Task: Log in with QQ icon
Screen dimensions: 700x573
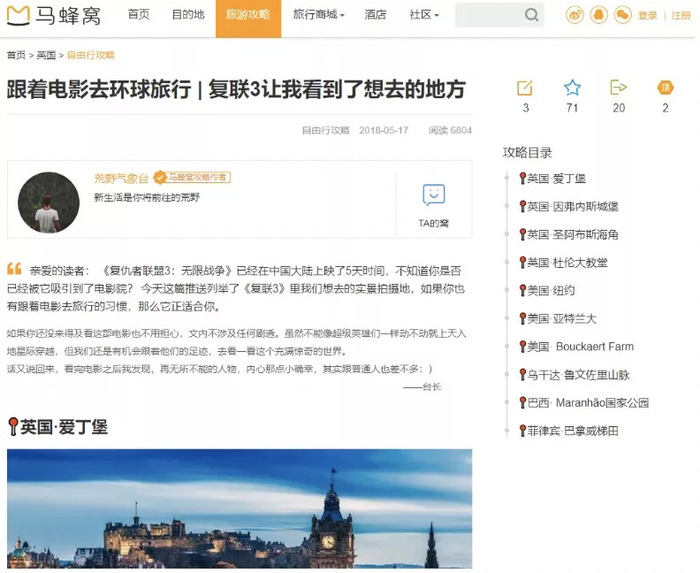Action: pos(599,15)
